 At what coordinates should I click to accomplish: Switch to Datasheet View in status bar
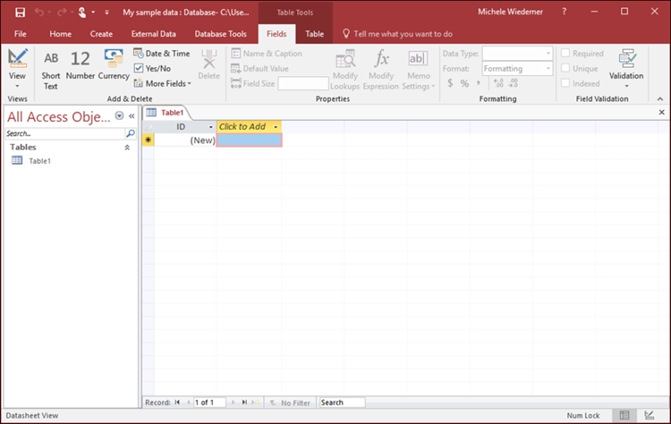(x=624, y=415)
